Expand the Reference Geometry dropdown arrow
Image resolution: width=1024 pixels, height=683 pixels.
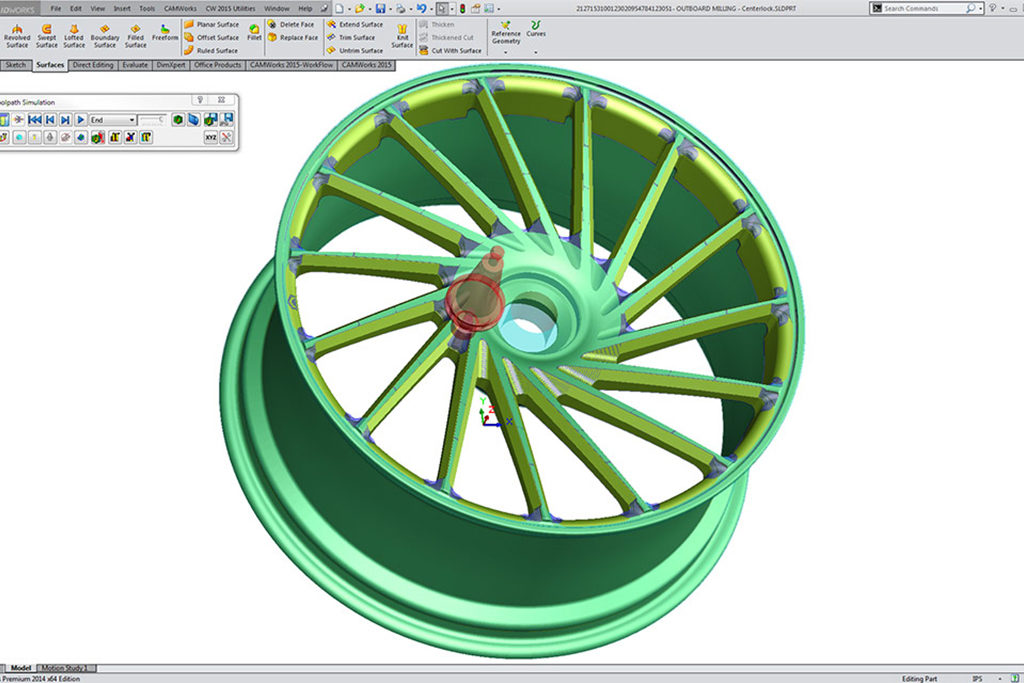click(x=505, y=52)
